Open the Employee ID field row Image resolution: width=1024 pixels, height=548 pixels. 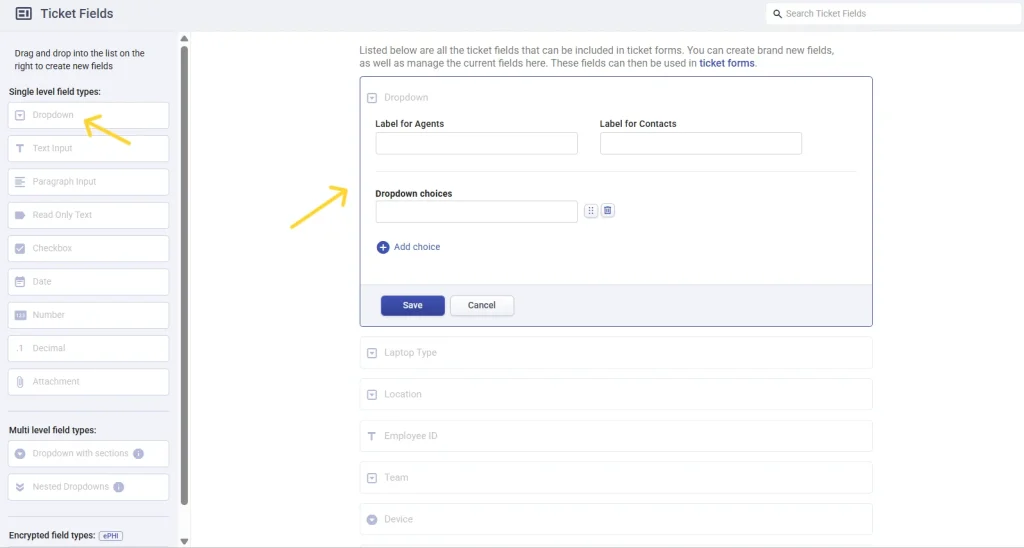pyautogui.click(x=616, y=436)
